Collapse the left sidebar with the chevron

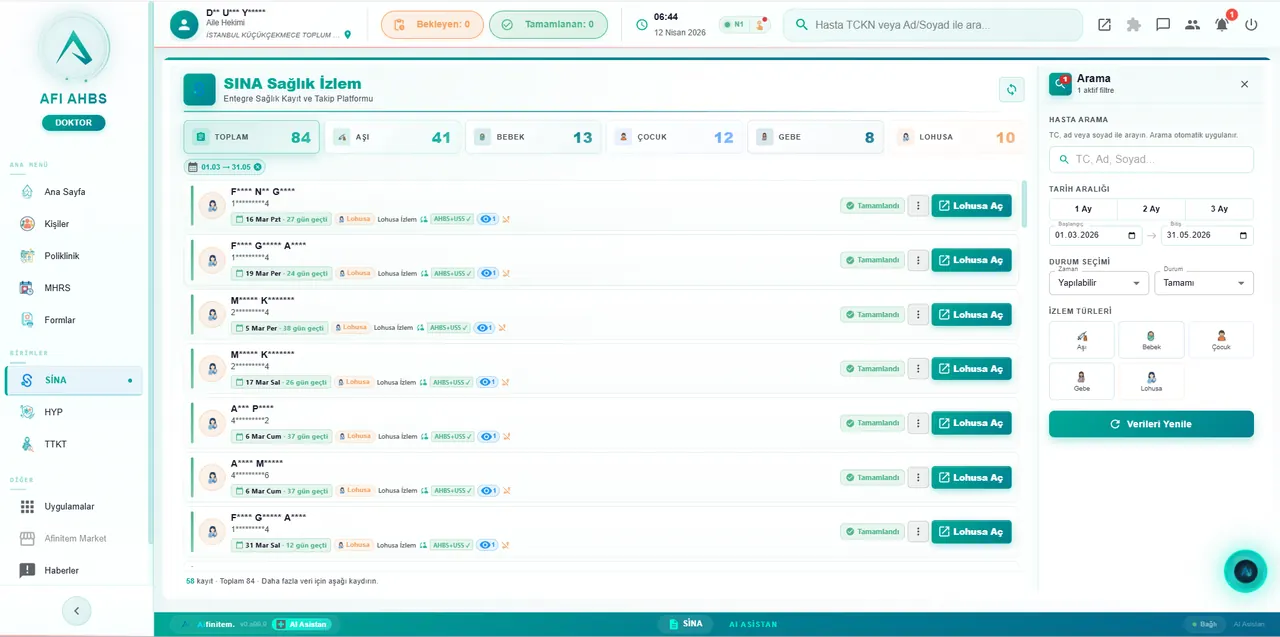(x=76, y=611)
